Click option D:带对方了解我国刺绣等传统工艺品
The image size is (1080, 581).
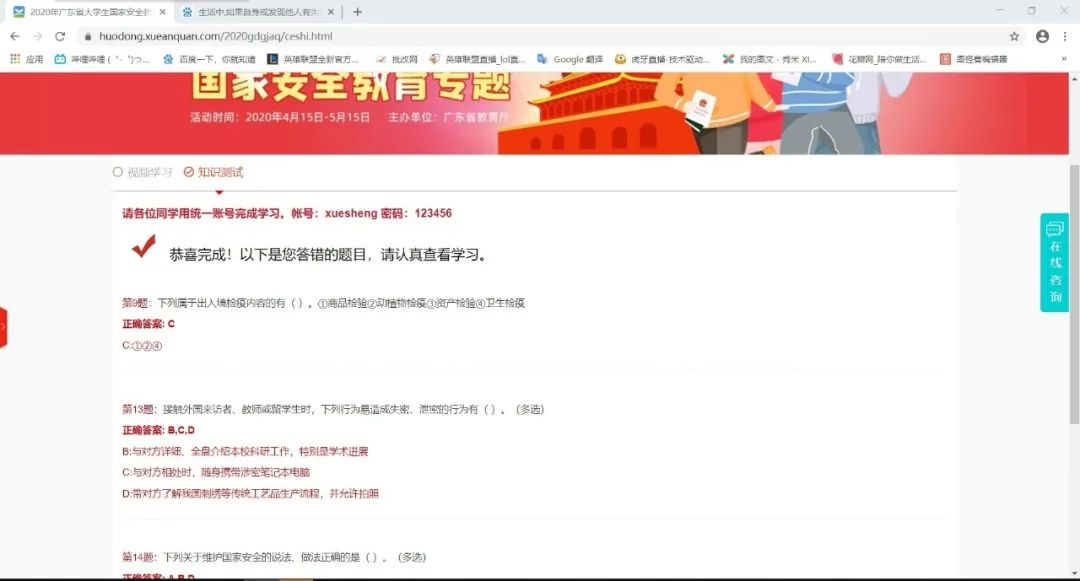(x=251, y=494)
